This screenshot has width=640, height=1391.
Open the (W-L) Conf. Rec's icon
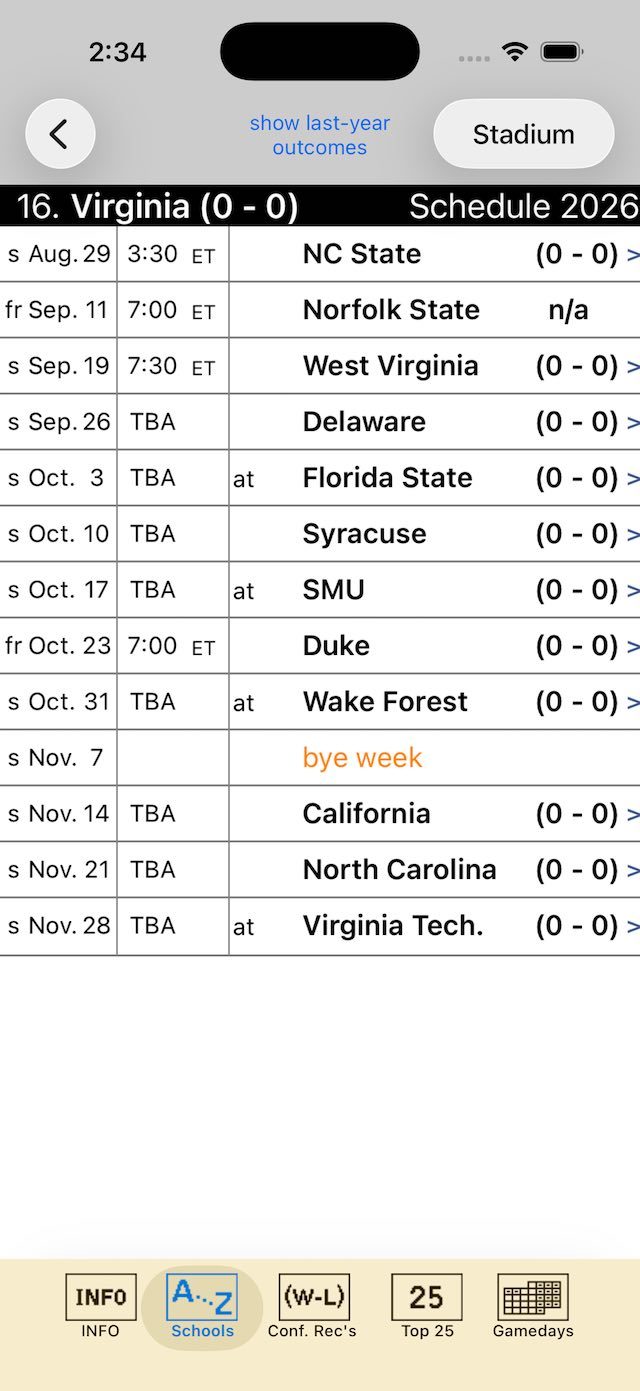pos(313,1297)
